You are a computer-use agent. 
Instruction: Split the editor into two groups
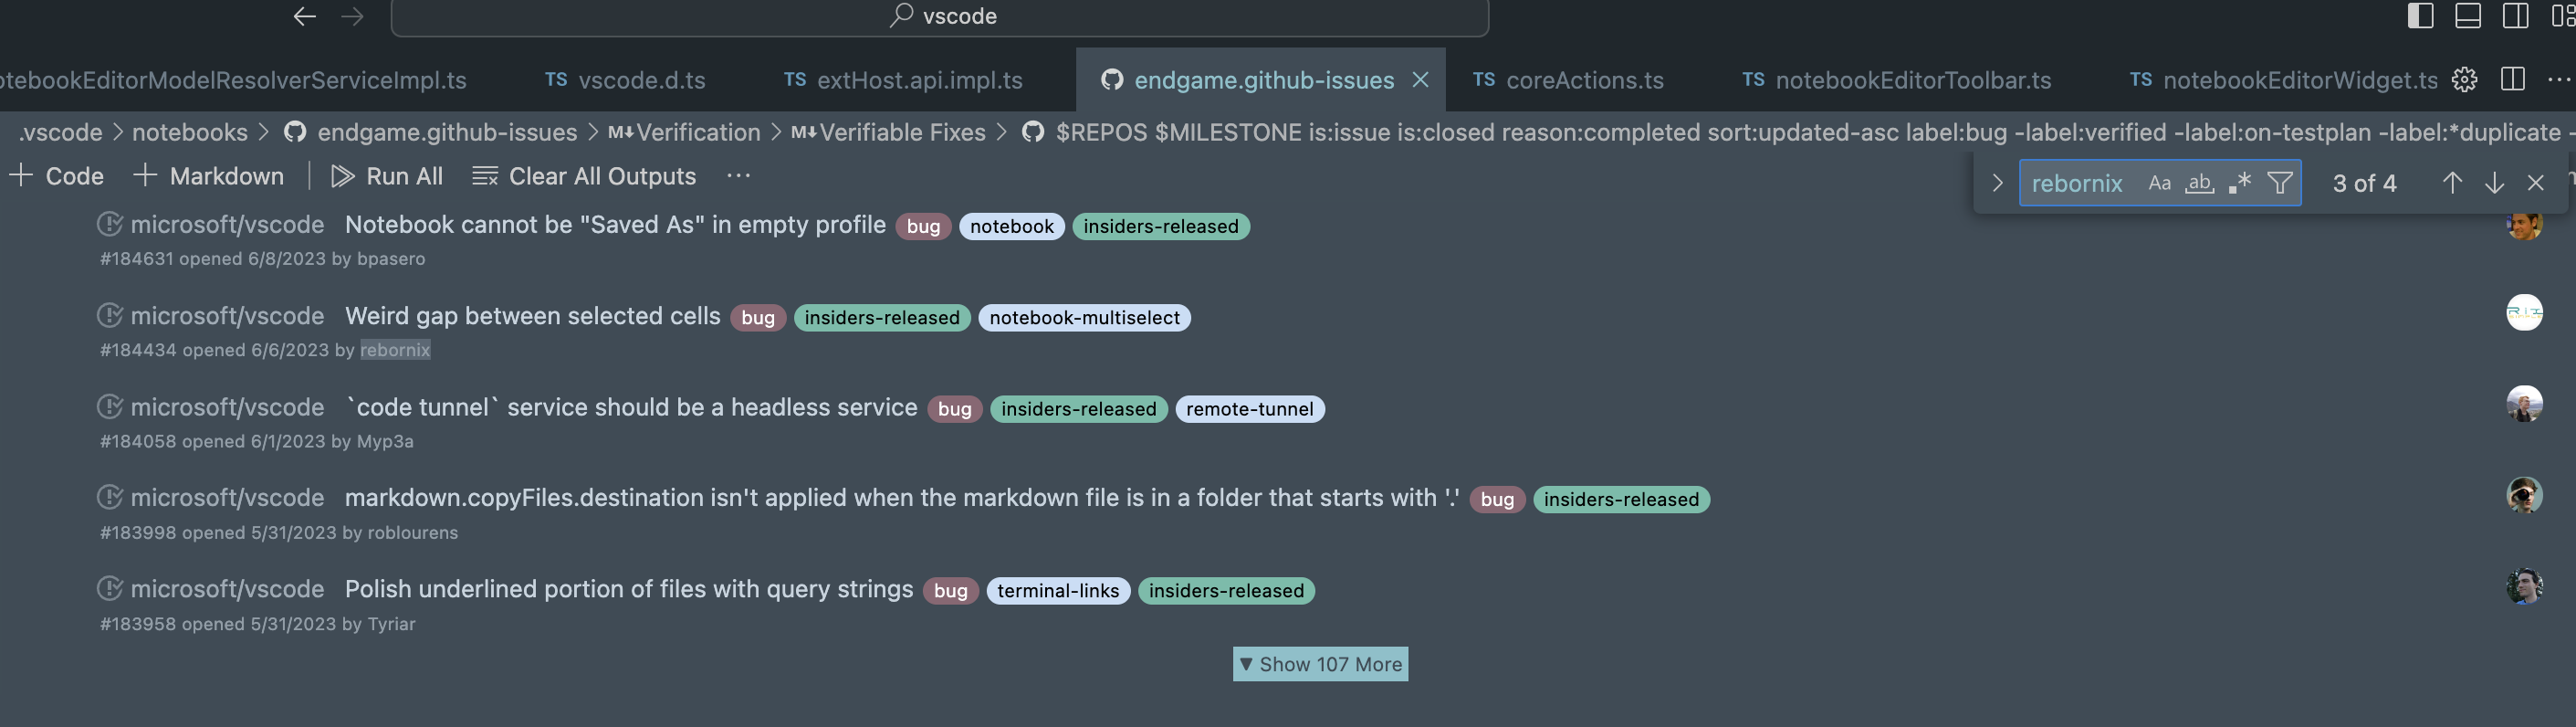(x=2512, y=80)
